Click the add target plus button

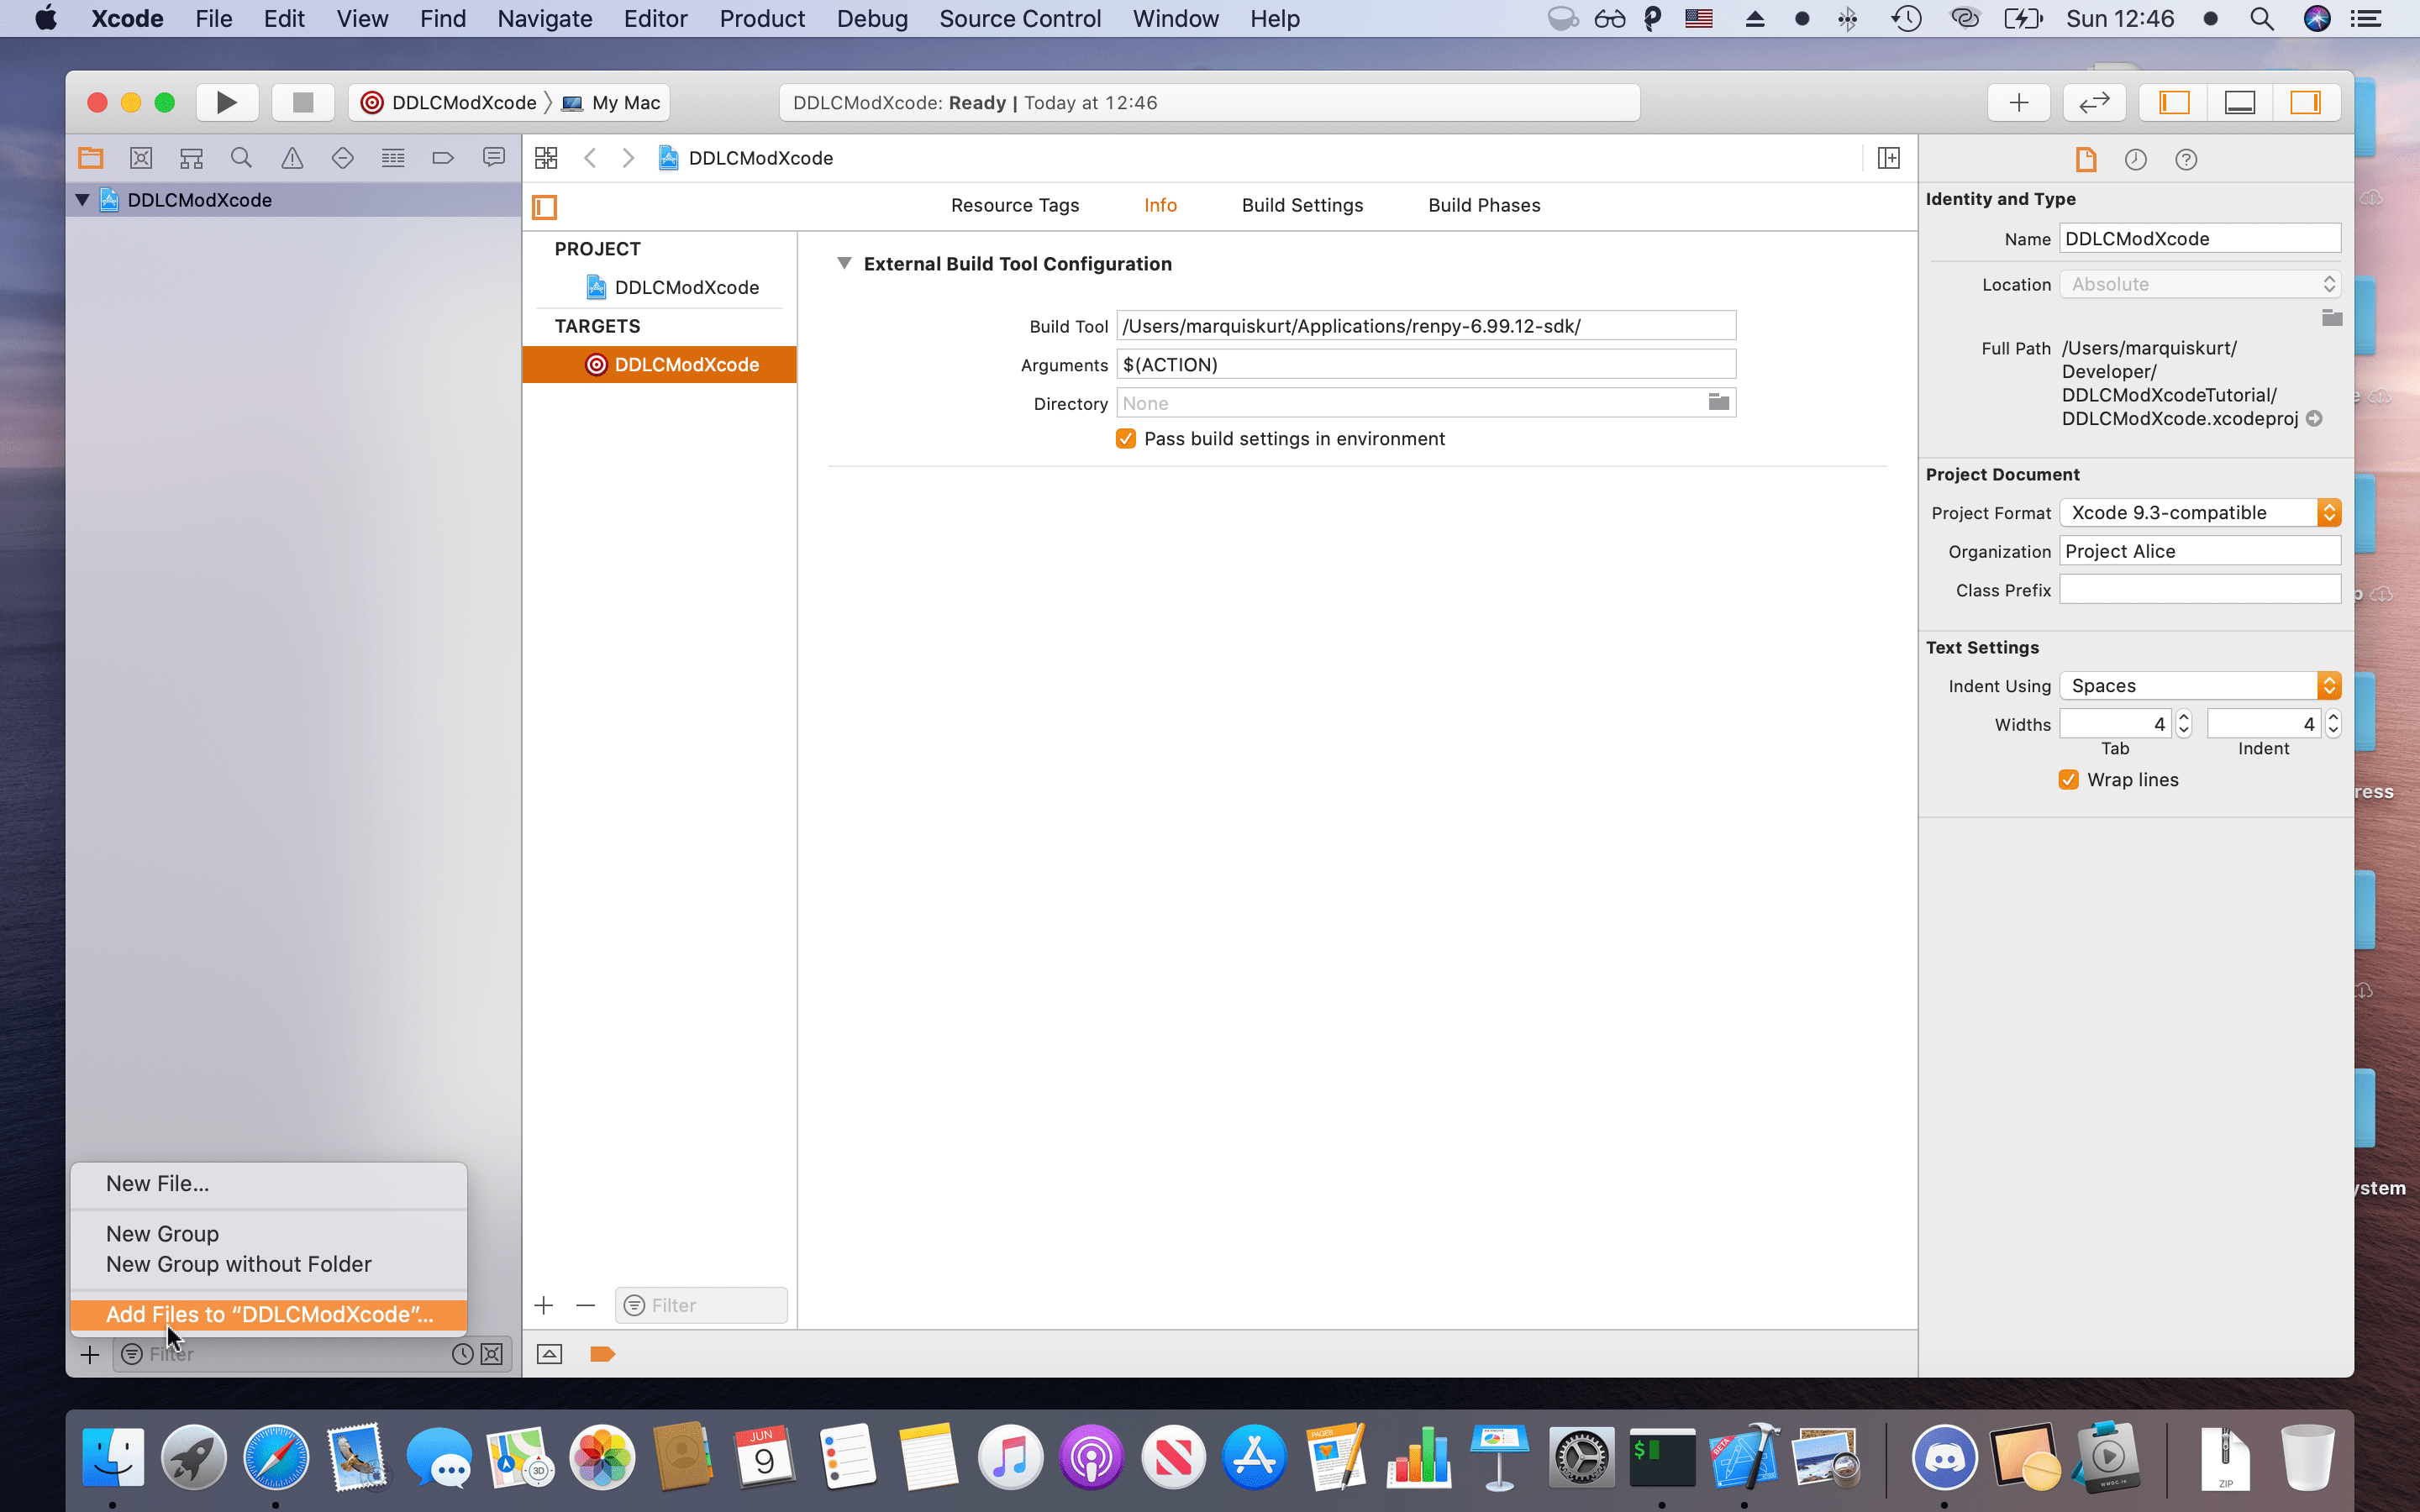click(544, 1305)
